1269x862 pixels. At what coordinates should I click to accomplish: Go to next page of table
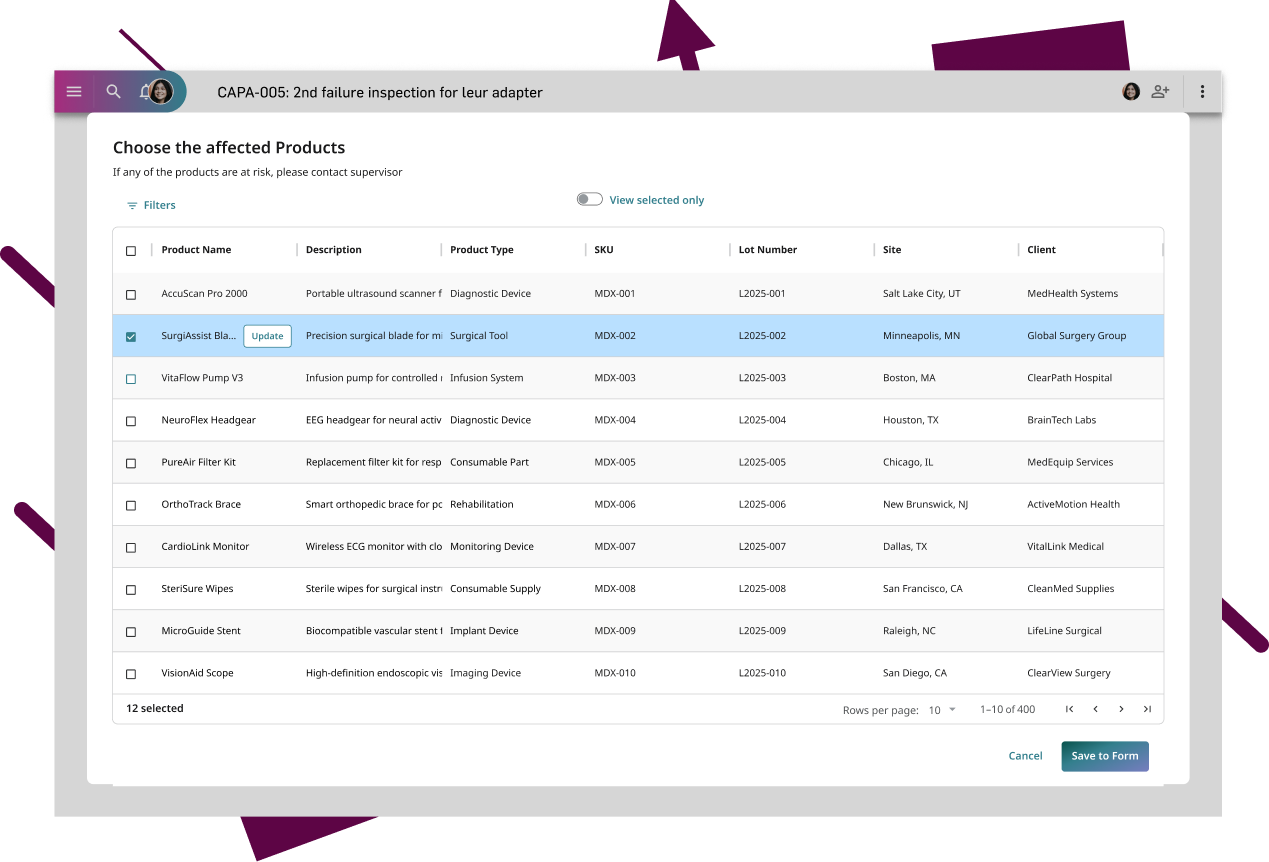pyautogui.click(x=1121, y=709)
